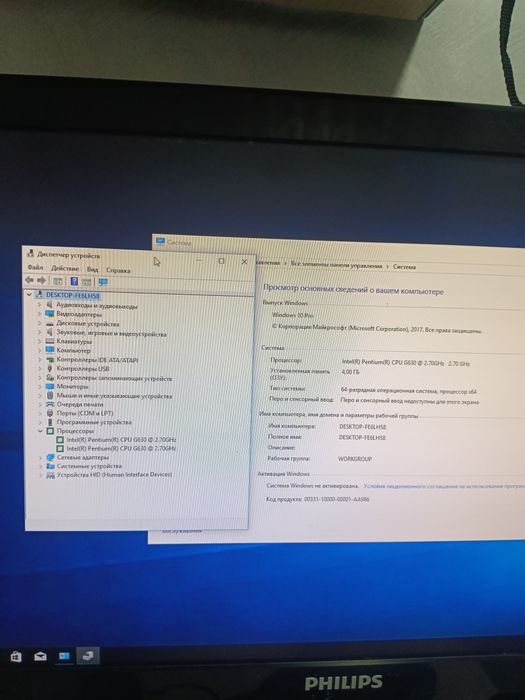Expand Дисковые устройства
Image resolution: width=525 pixels, height=700 pixels.
click(x=39, y=322)
